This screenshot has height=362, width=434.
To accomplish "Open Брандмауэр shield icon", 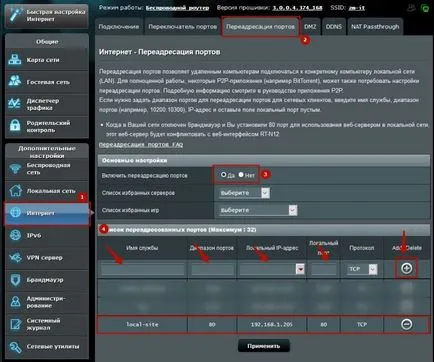I will click(15, 280).
